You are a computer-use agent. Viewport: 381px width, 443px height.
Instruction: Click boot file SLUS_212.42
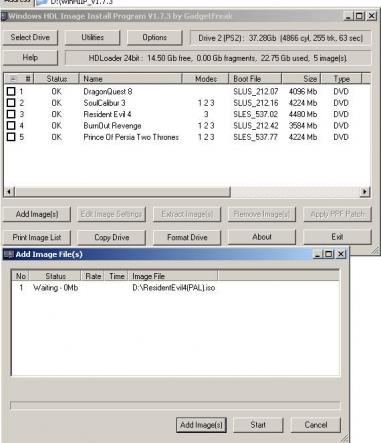pyautogui.click(x=256, y=126)
